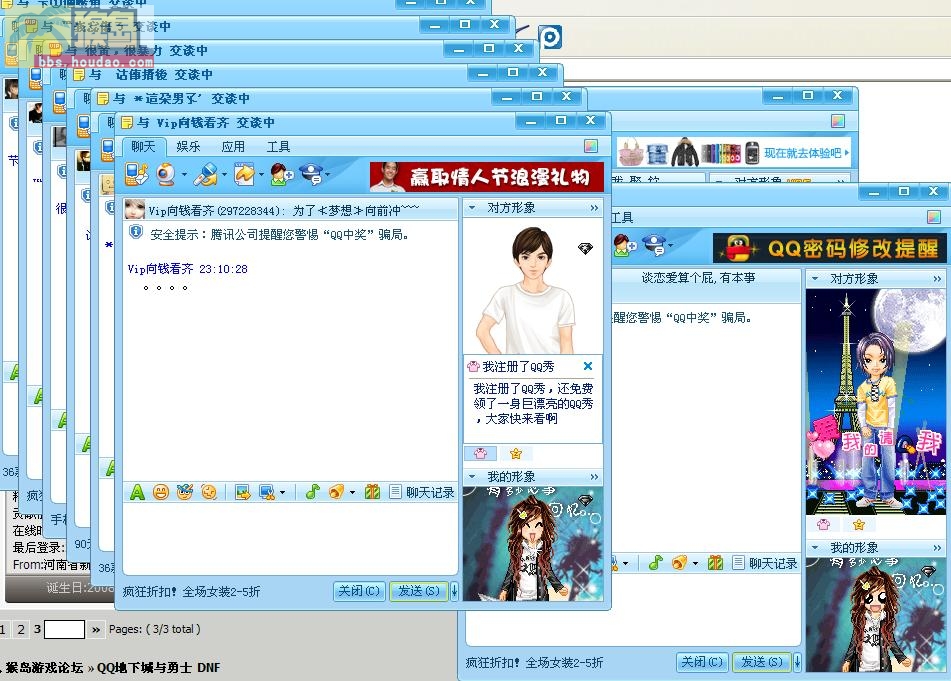
Task: Open the 工具 tab in right chat window
Action: pyautogui.click(x=621, y=218)
